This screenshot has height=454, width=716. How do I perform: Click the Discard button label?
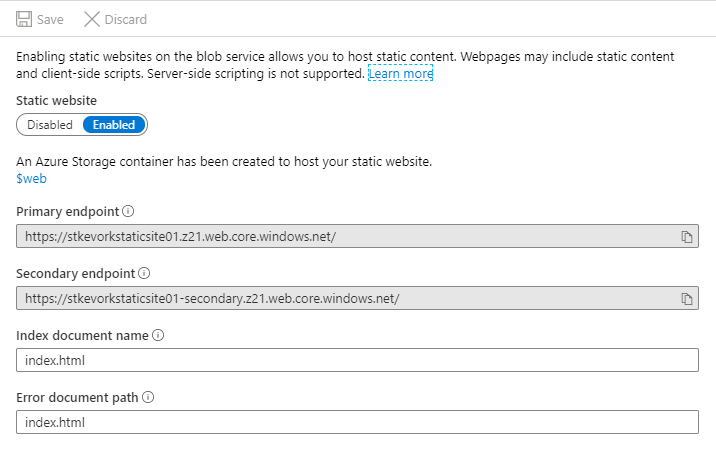[125, 19]
